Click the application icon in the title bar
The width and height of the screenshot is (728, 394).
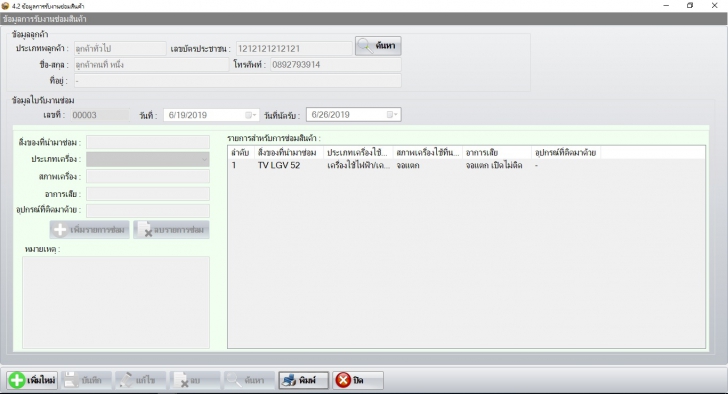point(6,6)
